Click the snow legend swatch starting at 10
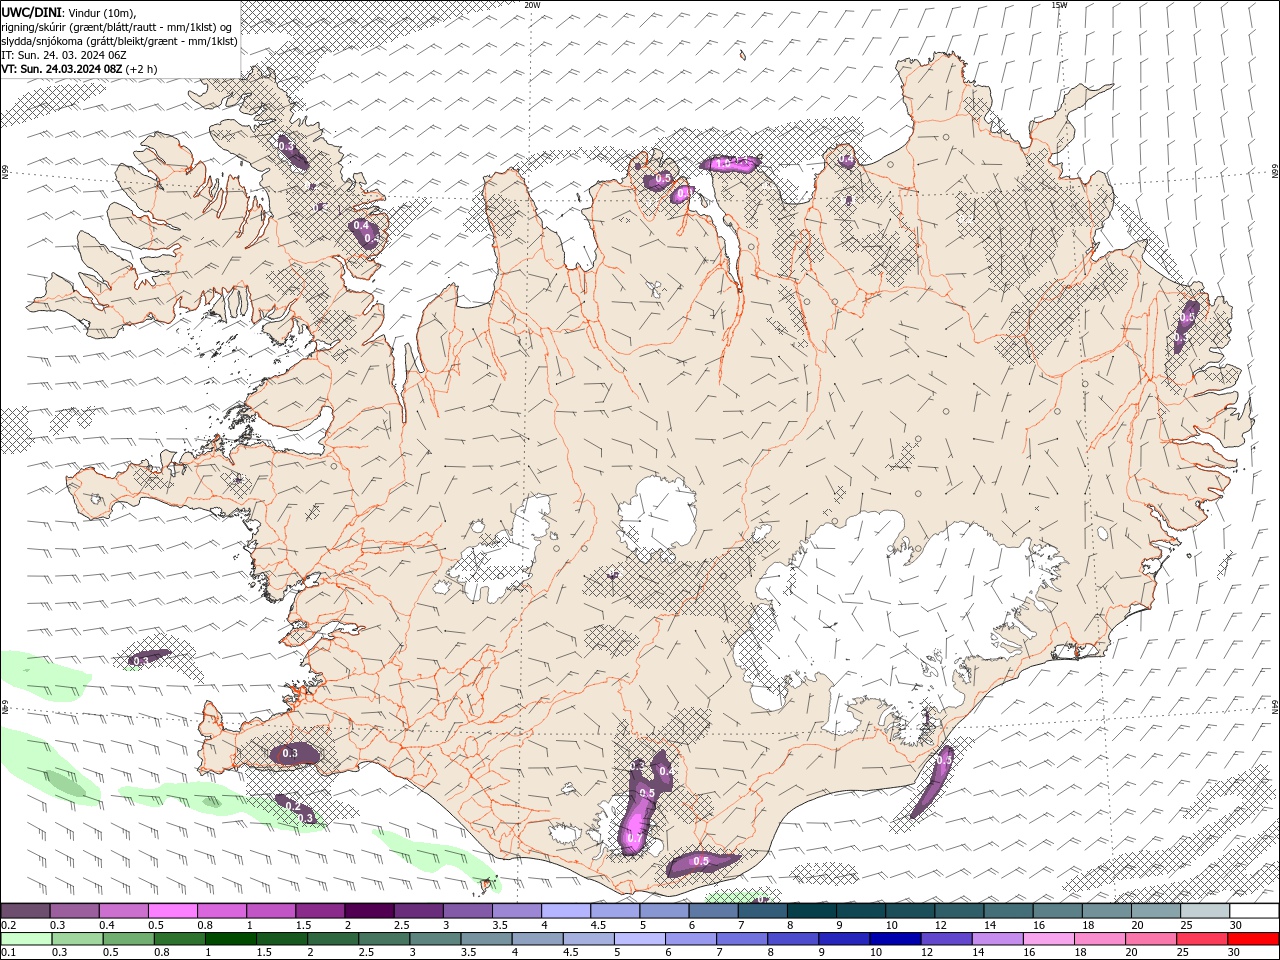 pyautogui.click(x=908, y=910)
